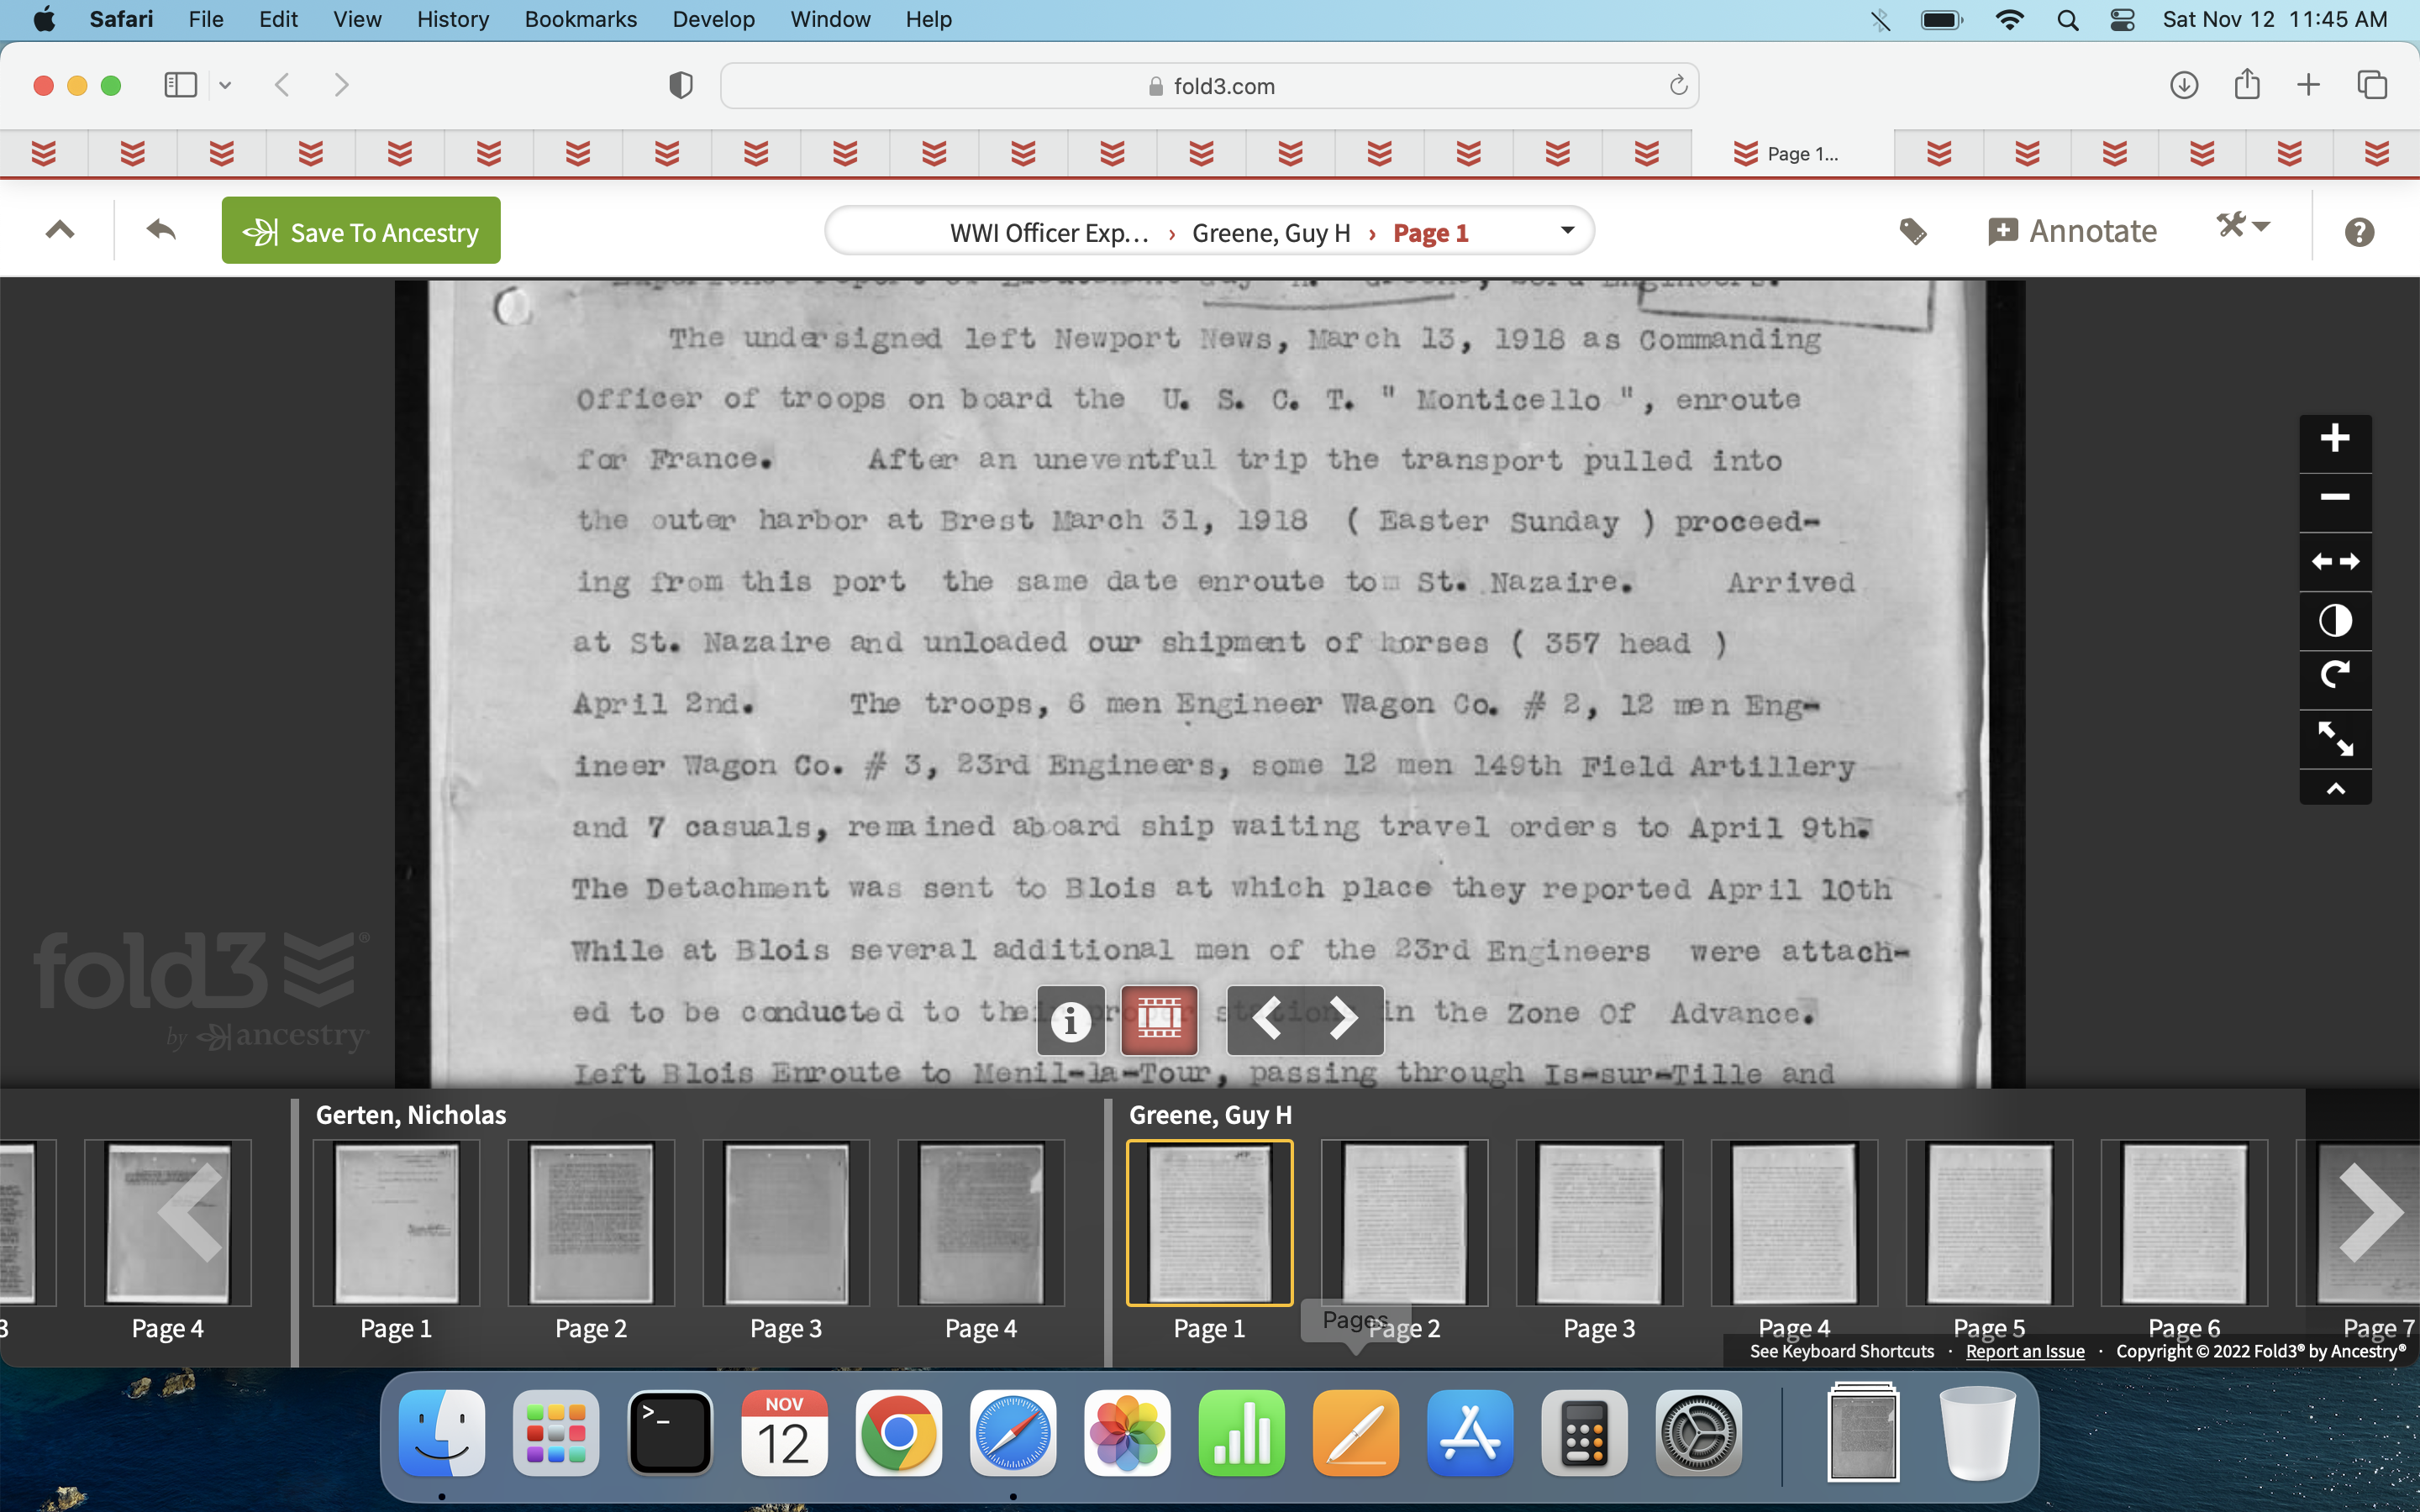Open the Safari History menu
Screen dimensions: 2420x1512
[452, 19]
